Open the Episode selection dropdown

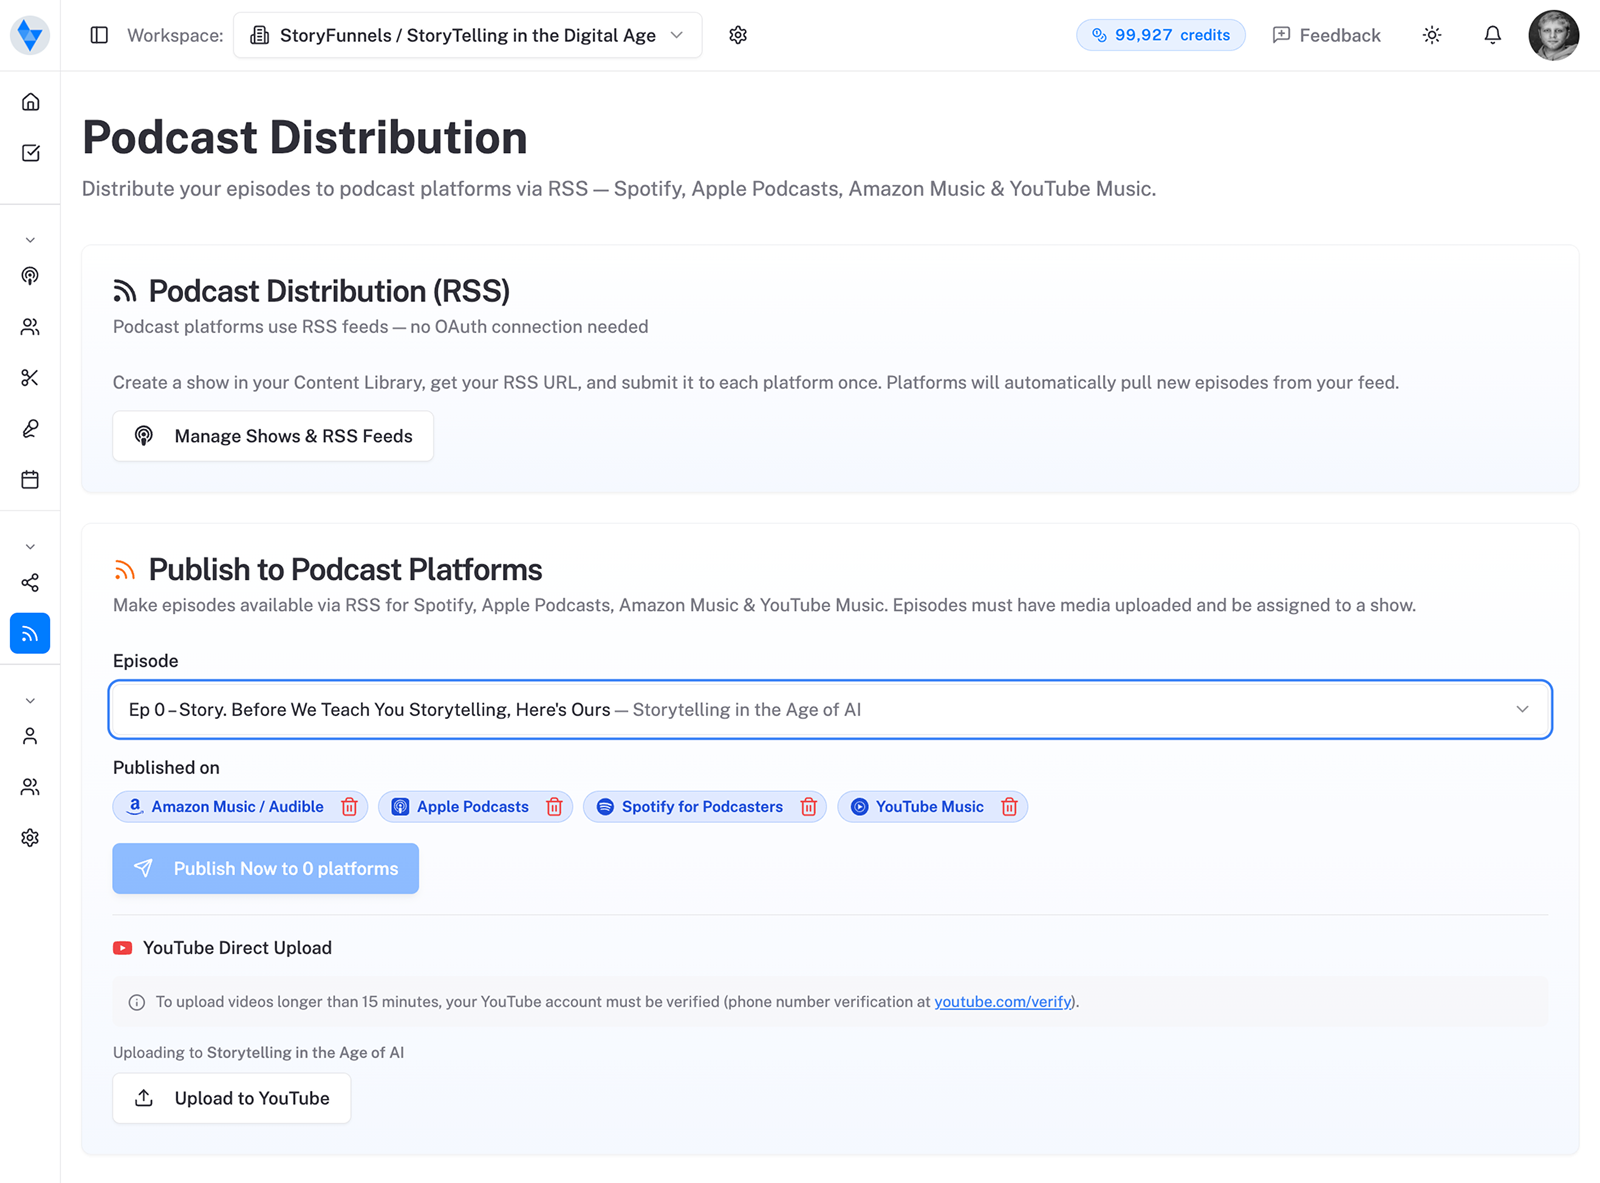point(830,710)
